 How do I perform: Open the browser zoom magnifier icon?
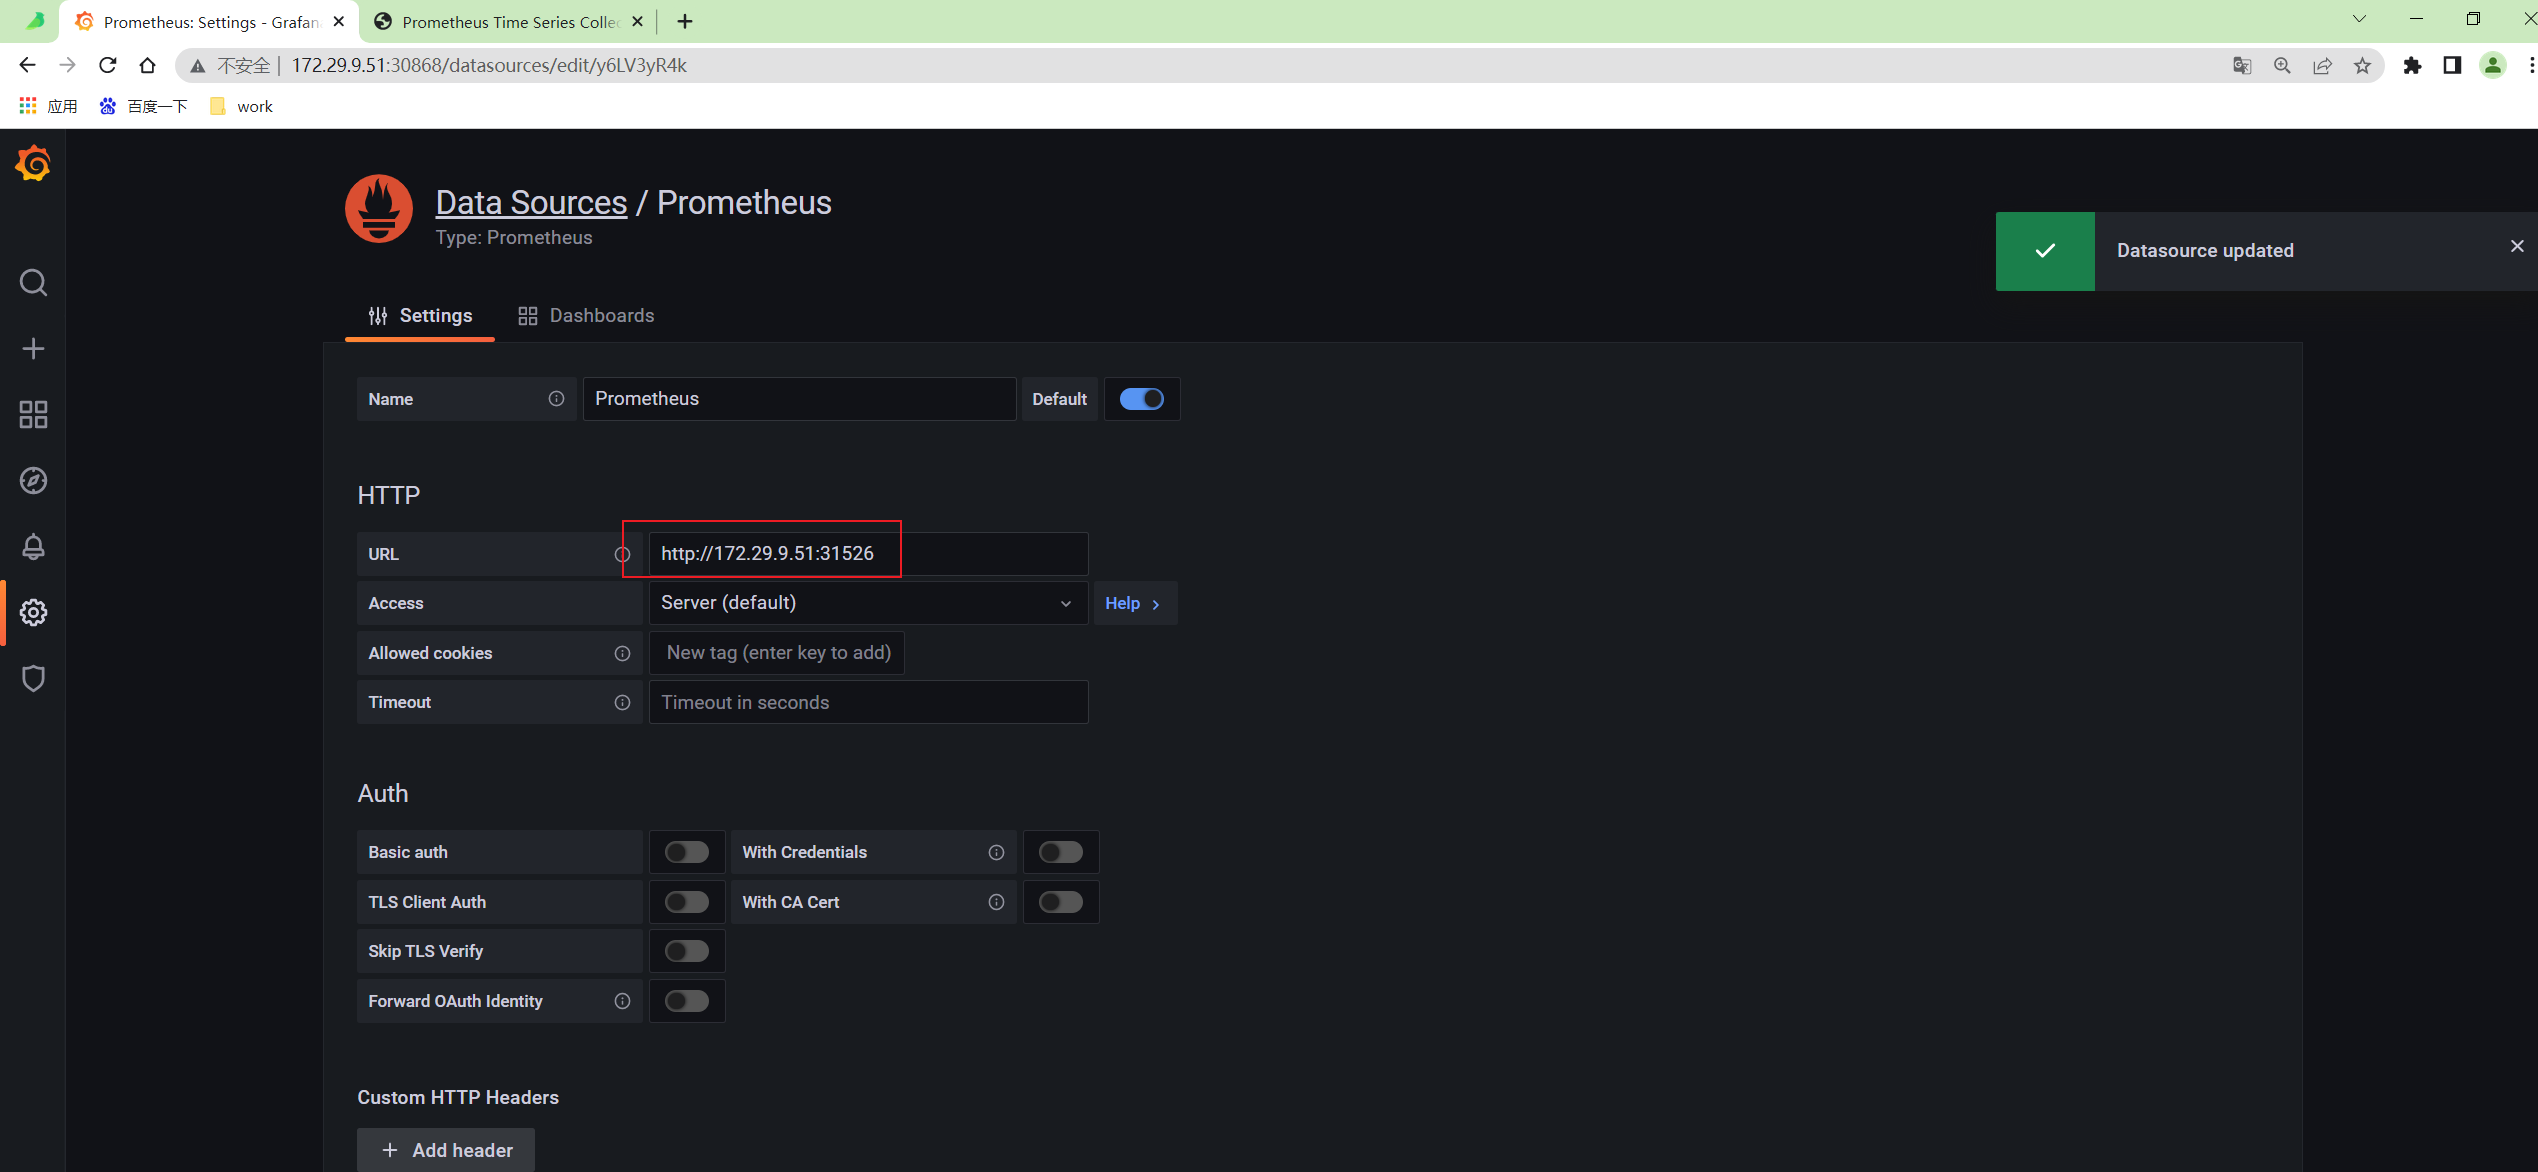pyautogui.click(x=2282, y=66)
